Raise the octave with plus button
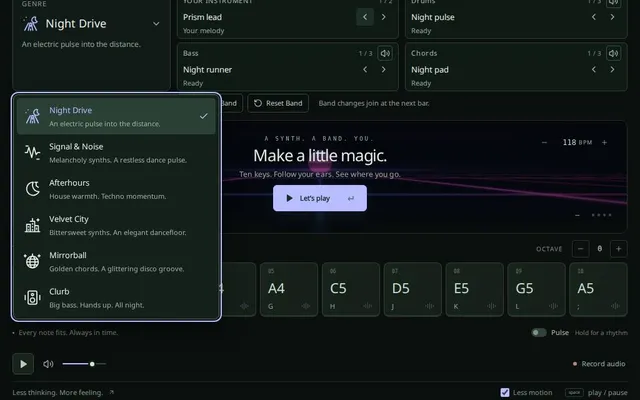The height and width of the screenshot is (400, 640). (618, 249)
